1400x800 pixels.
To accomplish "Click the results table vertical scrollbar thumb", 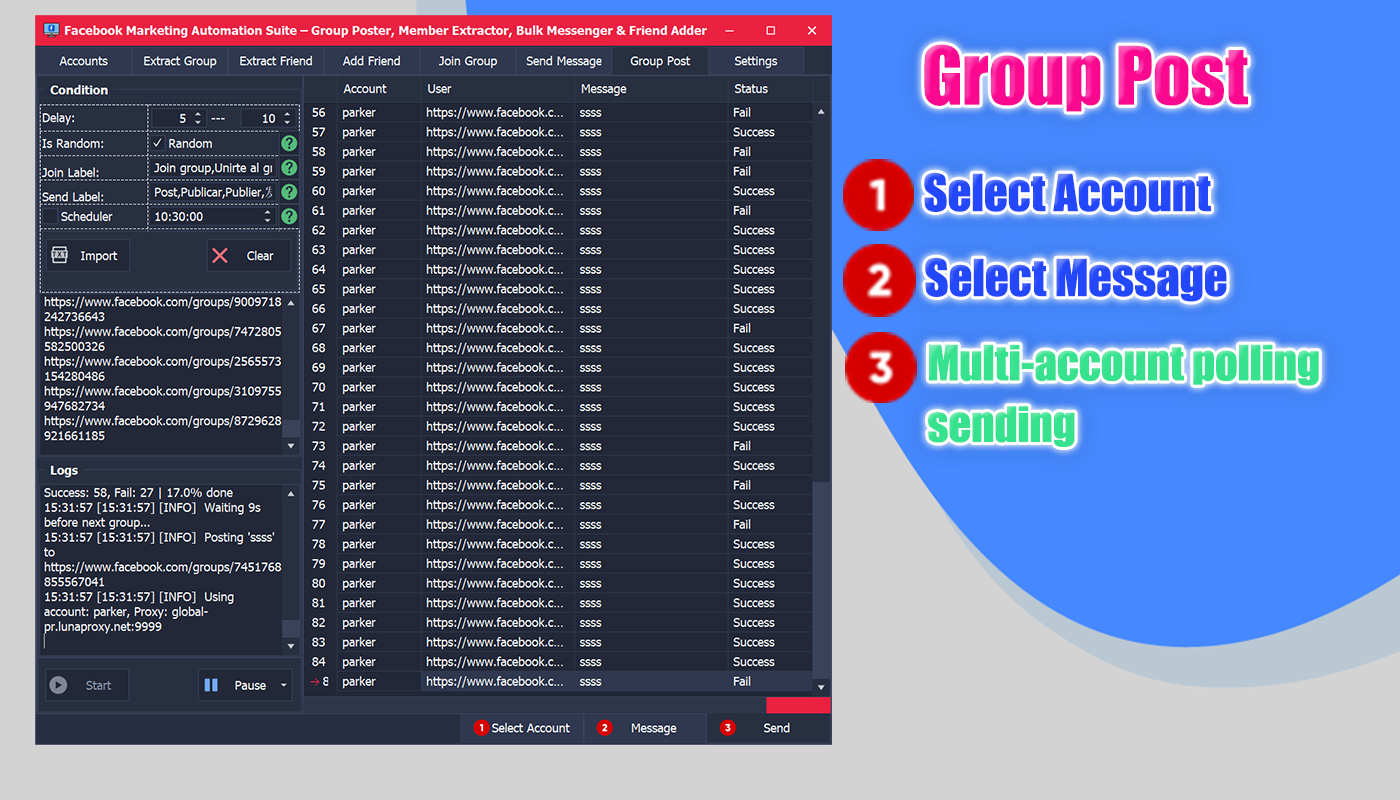I will tap(821, 578).
